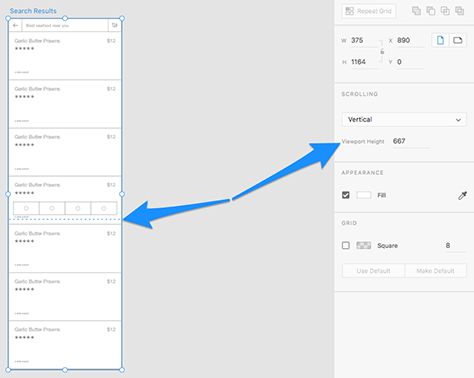Click the Make Default button
The width and height of the screenshot is (474, 378).
click(x=435, y=271)
